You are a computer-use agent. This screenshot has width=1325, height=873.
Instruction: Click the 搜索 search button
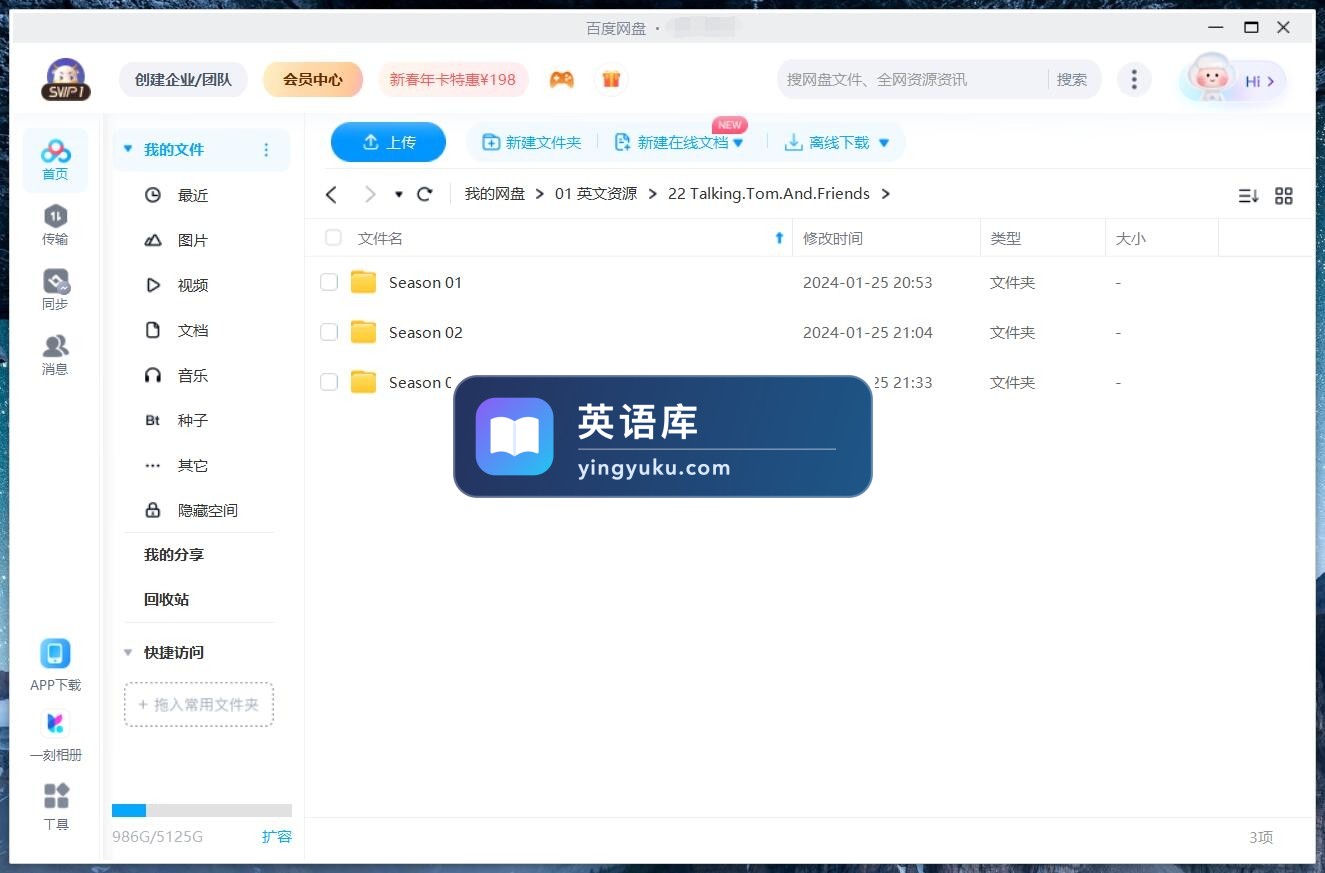[1072, 79]
